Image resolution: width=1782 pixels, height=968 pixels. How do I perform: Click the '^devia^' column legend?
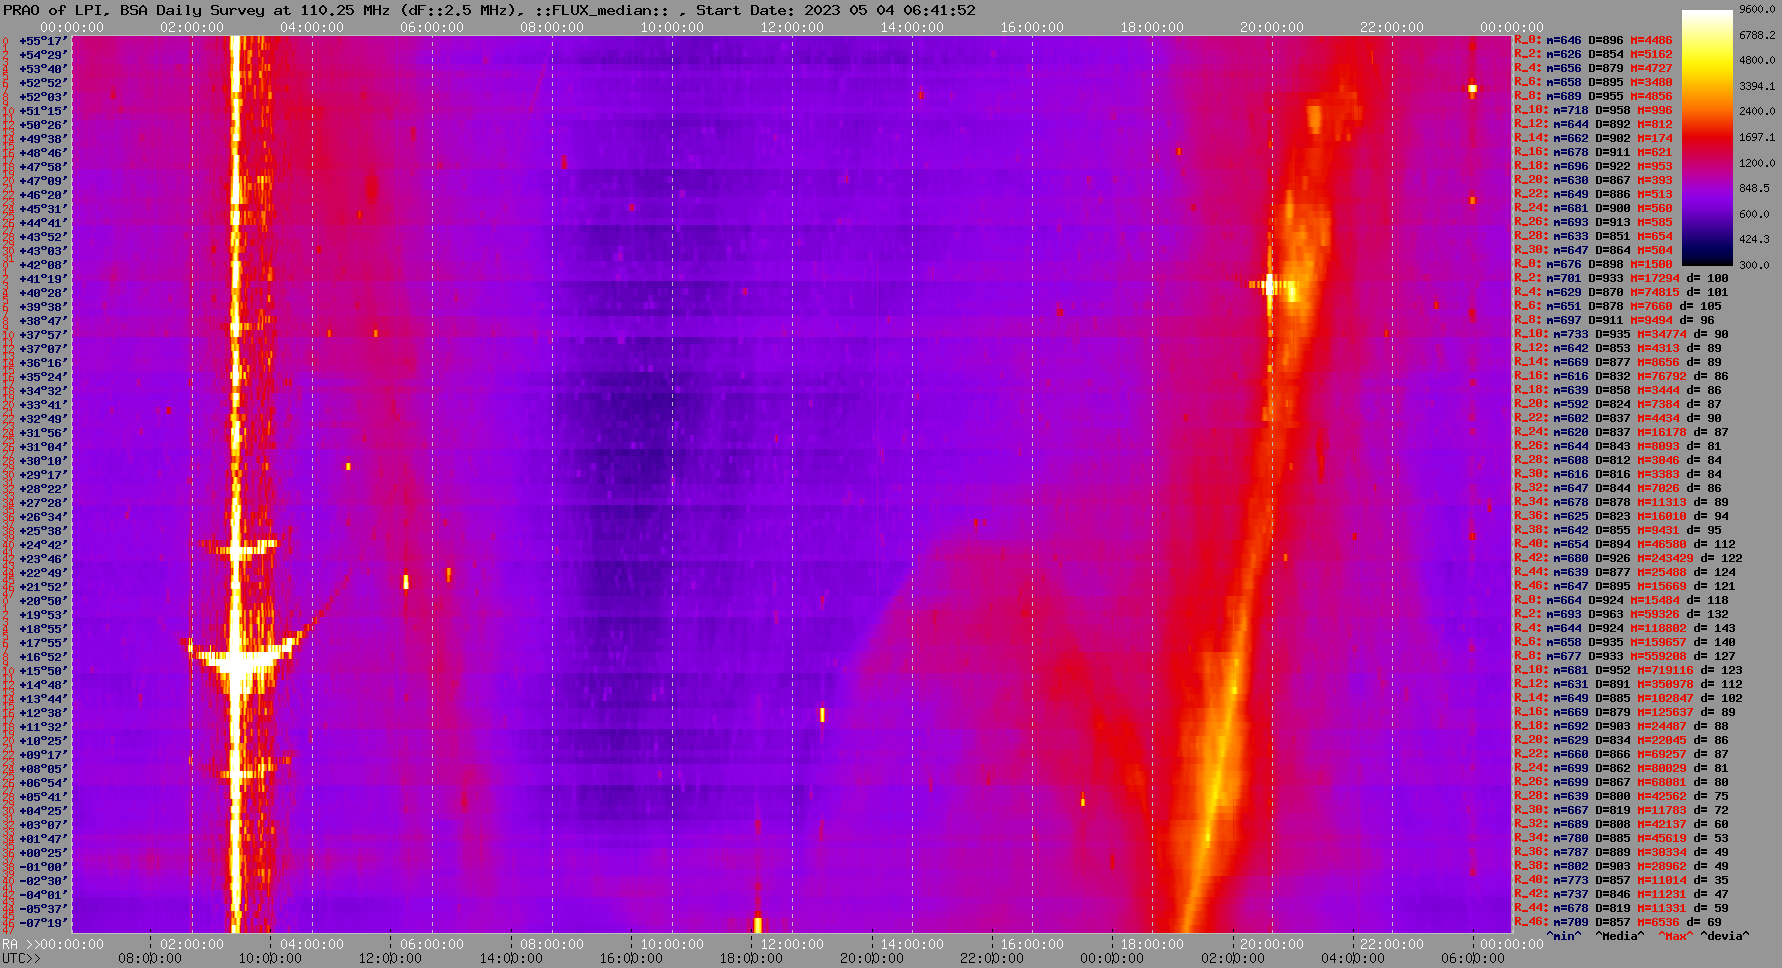click(x=1725, y=937)
